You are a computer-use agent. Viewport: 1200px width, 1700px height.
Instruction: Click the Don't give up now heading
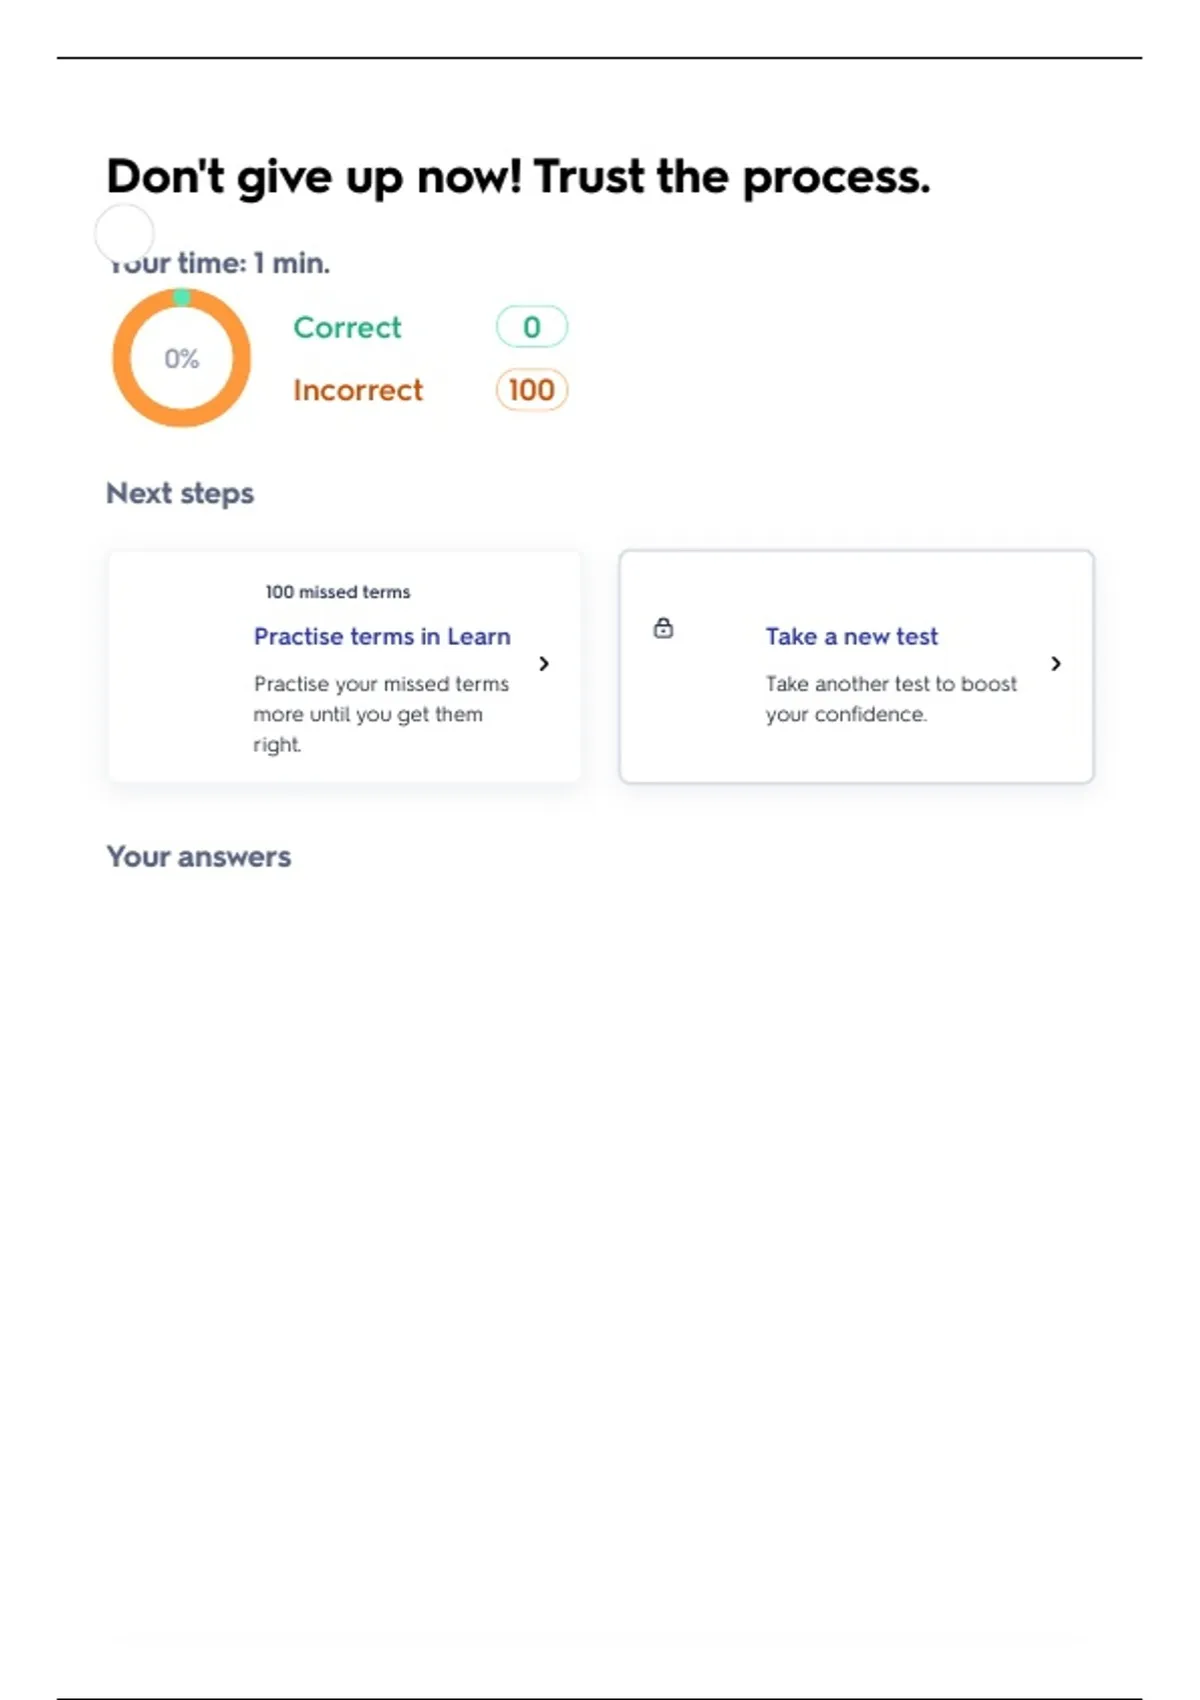click(518, 177)
